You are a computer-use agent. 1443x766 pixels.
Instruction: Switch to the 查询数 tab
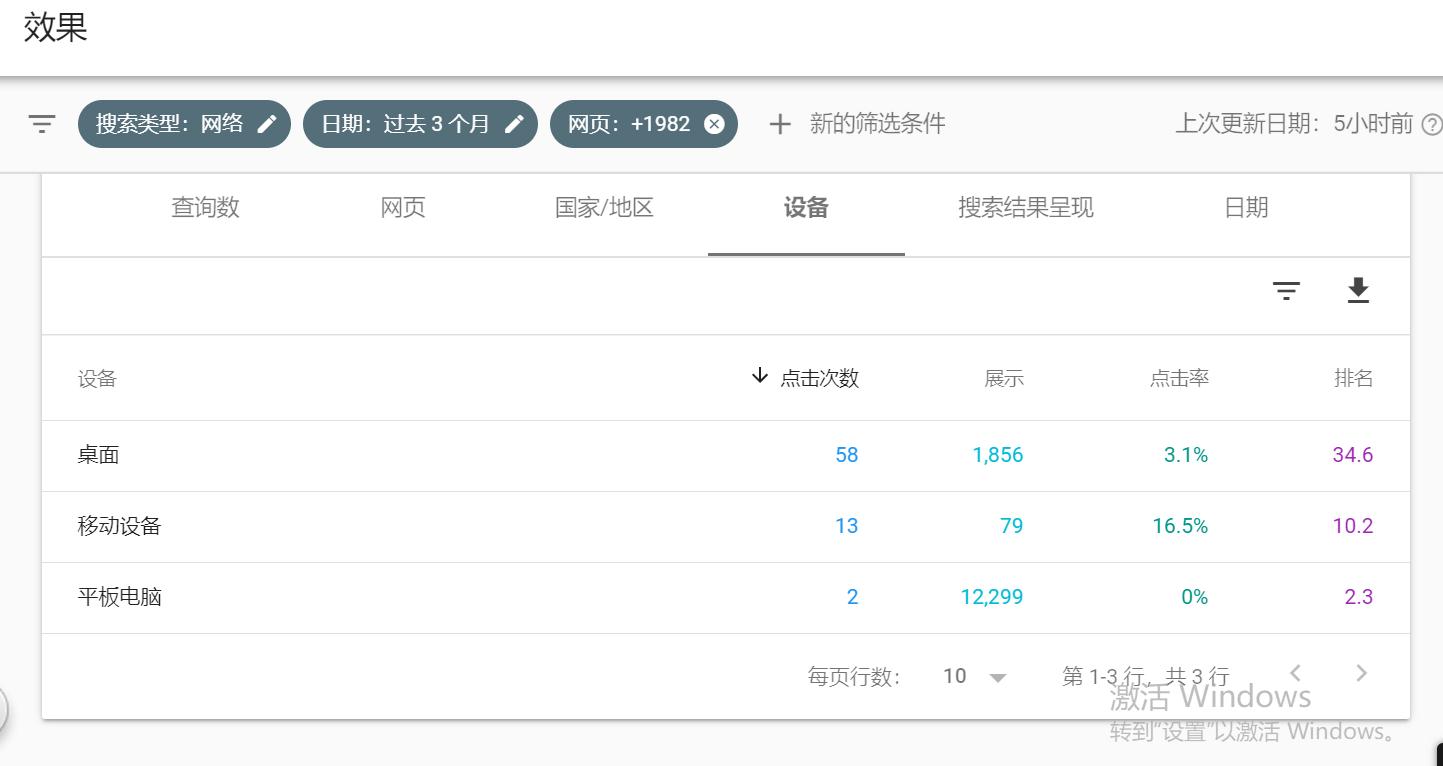click(204, 207)
